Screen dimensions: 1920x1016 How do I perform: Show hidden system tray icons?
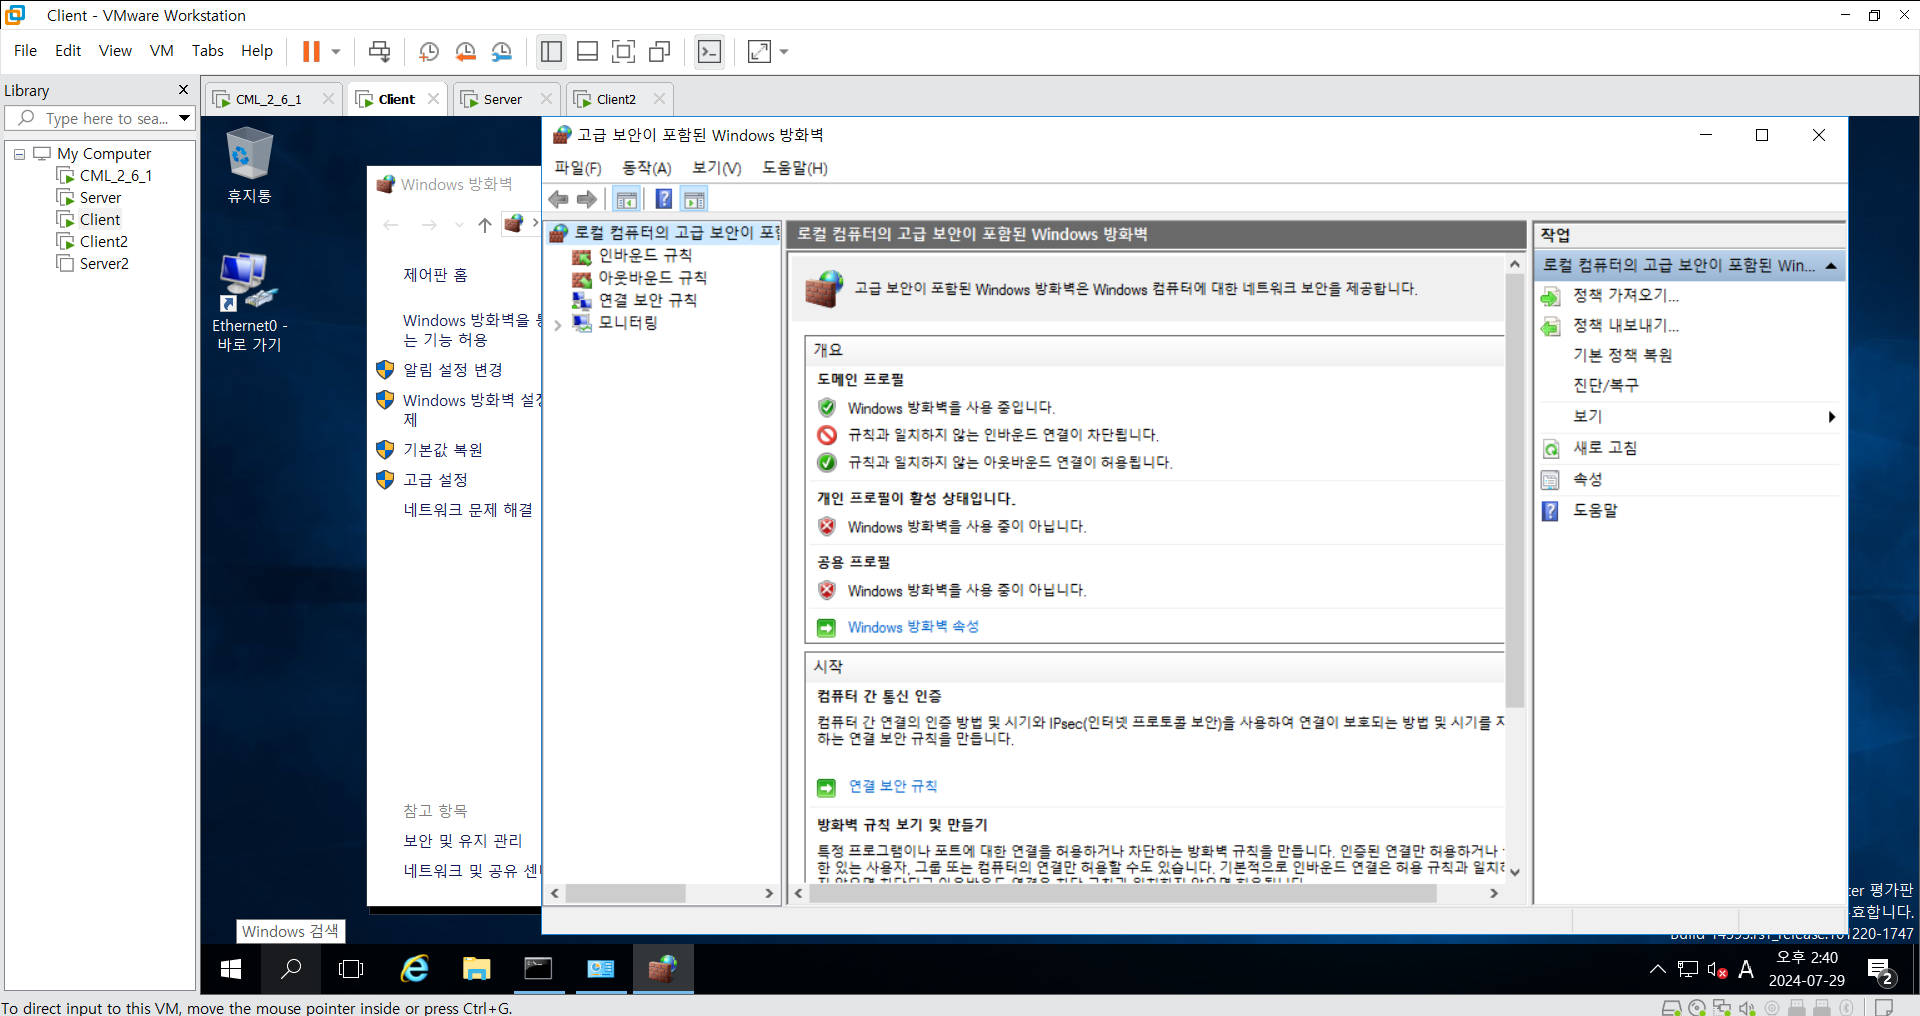(x=1658, y=969)
